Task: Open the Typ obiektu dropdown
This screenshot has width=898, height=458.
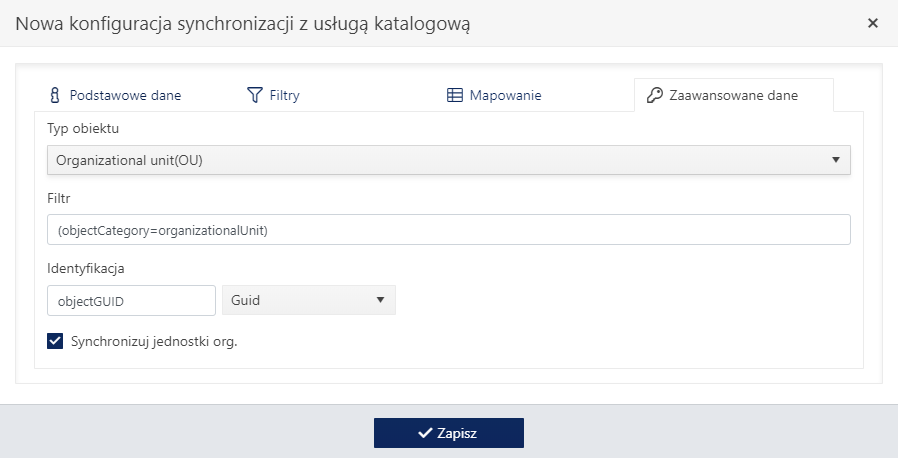Action: click(448, 160)
